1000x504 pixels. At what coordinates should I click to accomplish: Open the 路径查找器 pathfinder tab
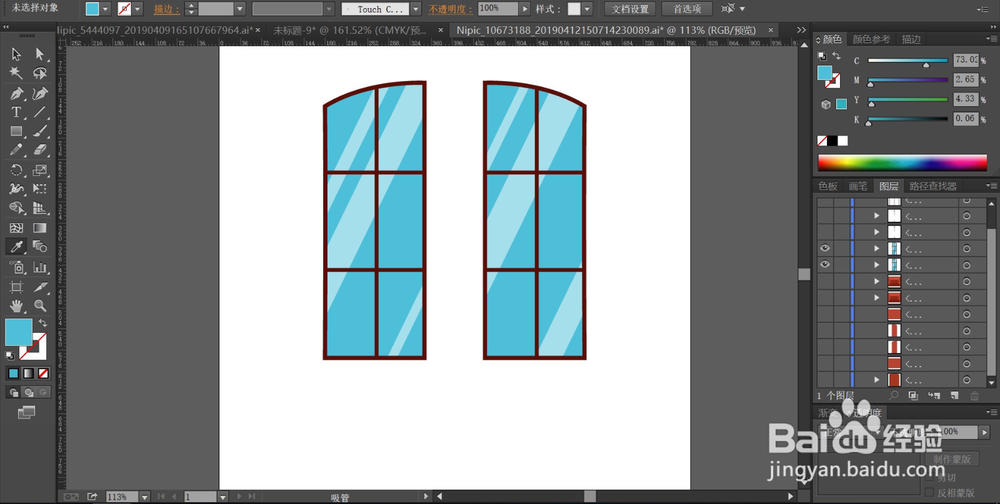pos(932,186)
